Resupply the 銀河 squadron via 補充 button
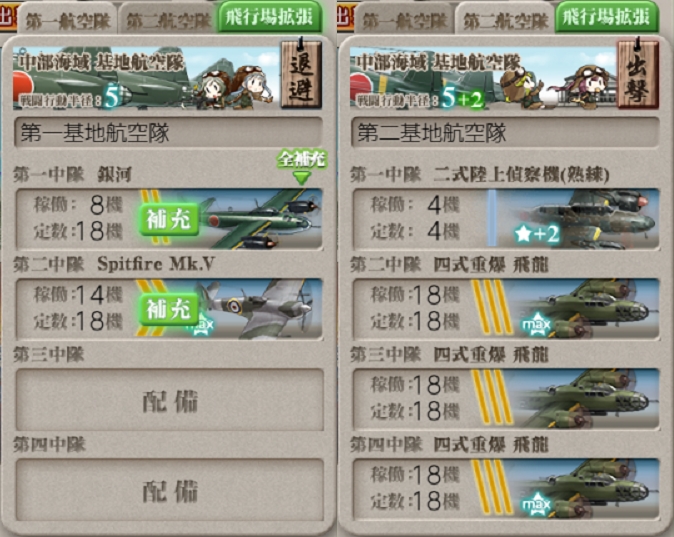 click(169, 219)
